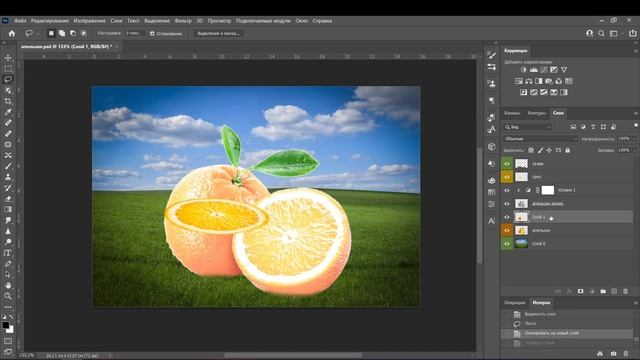This screenshot has height=360, width=640.
Task: Delete layer trash icon in layers panel
Action: pyautogui.click(x=625, y=291)
